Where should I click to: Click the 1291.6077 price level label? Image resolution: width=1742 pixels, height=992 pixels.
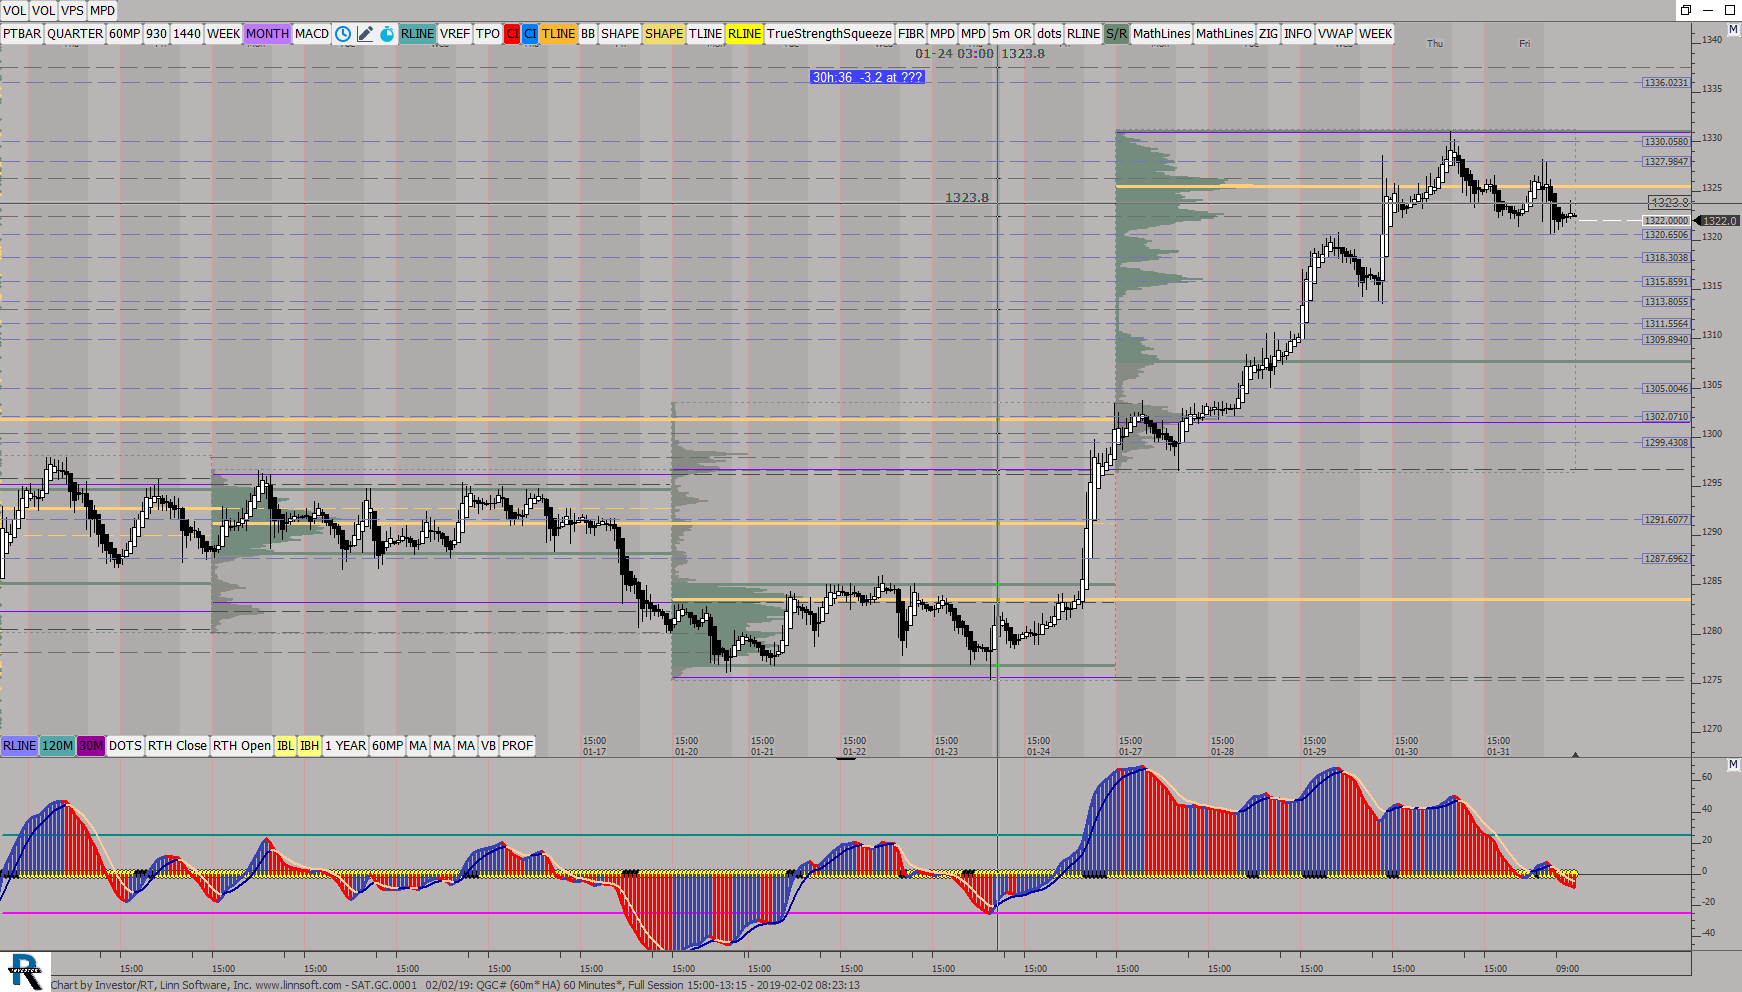[x=1666, y=520]
